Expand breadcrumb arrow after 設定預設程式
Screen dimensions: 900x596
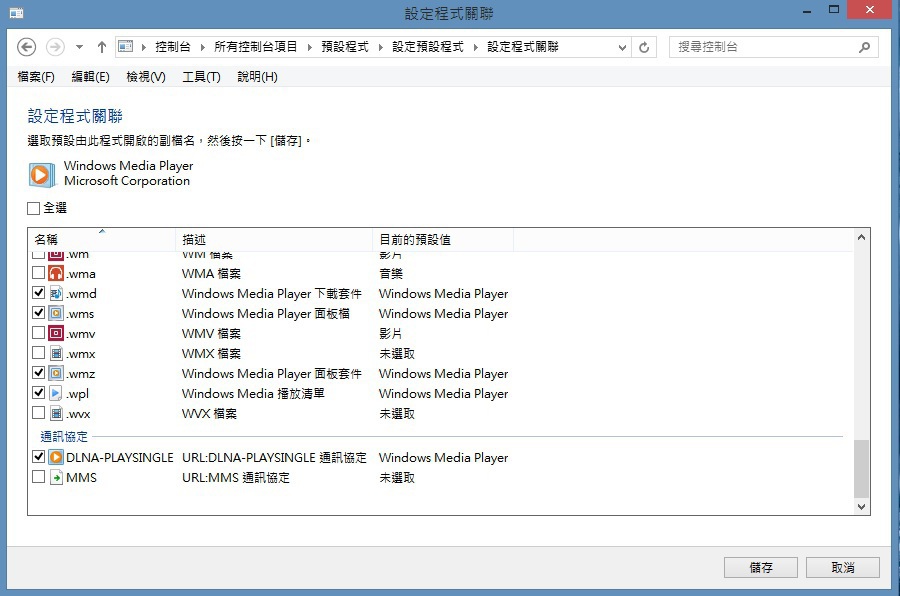[475, 47]
